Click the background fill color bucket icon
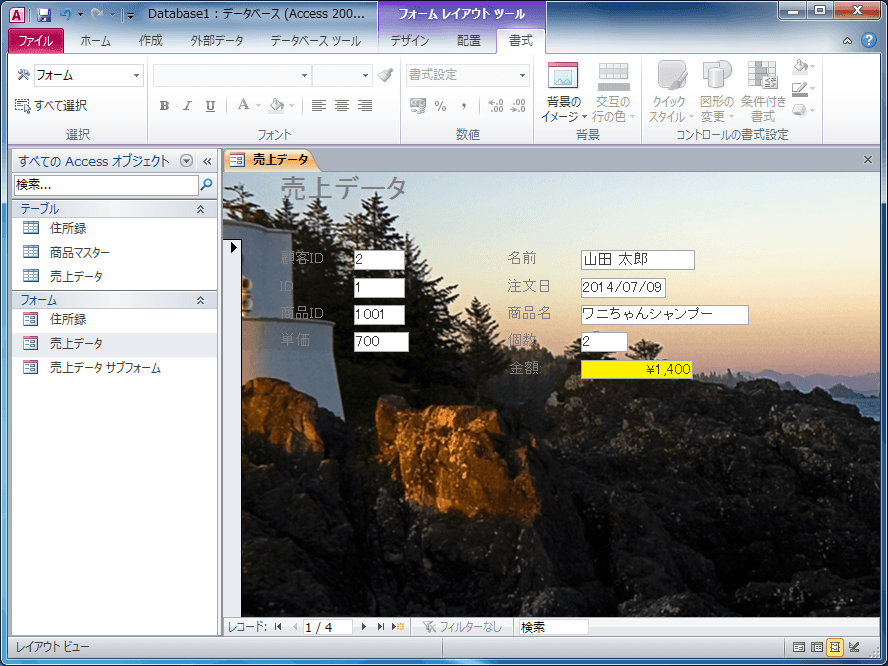Screen dimensions: 888x666 pyautogui.click(x=276, y=105)
